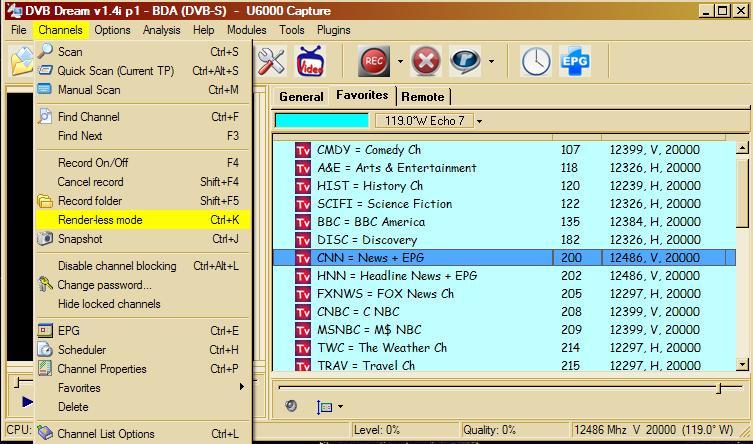
Task: Select Snapshot menu entry
Action: pyautogui.click(x=143, y=239)
